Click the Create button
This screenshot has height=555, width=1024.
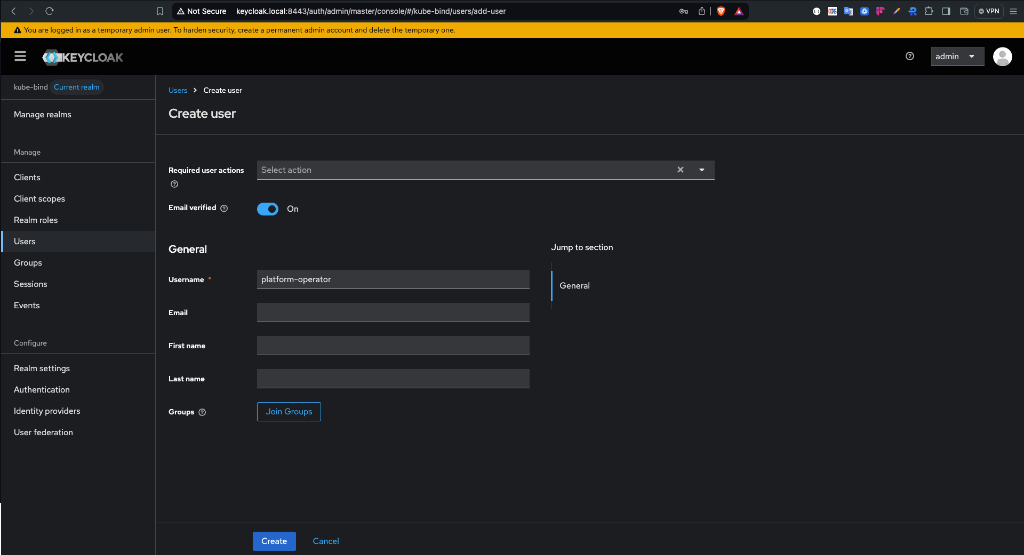point(274,541)
